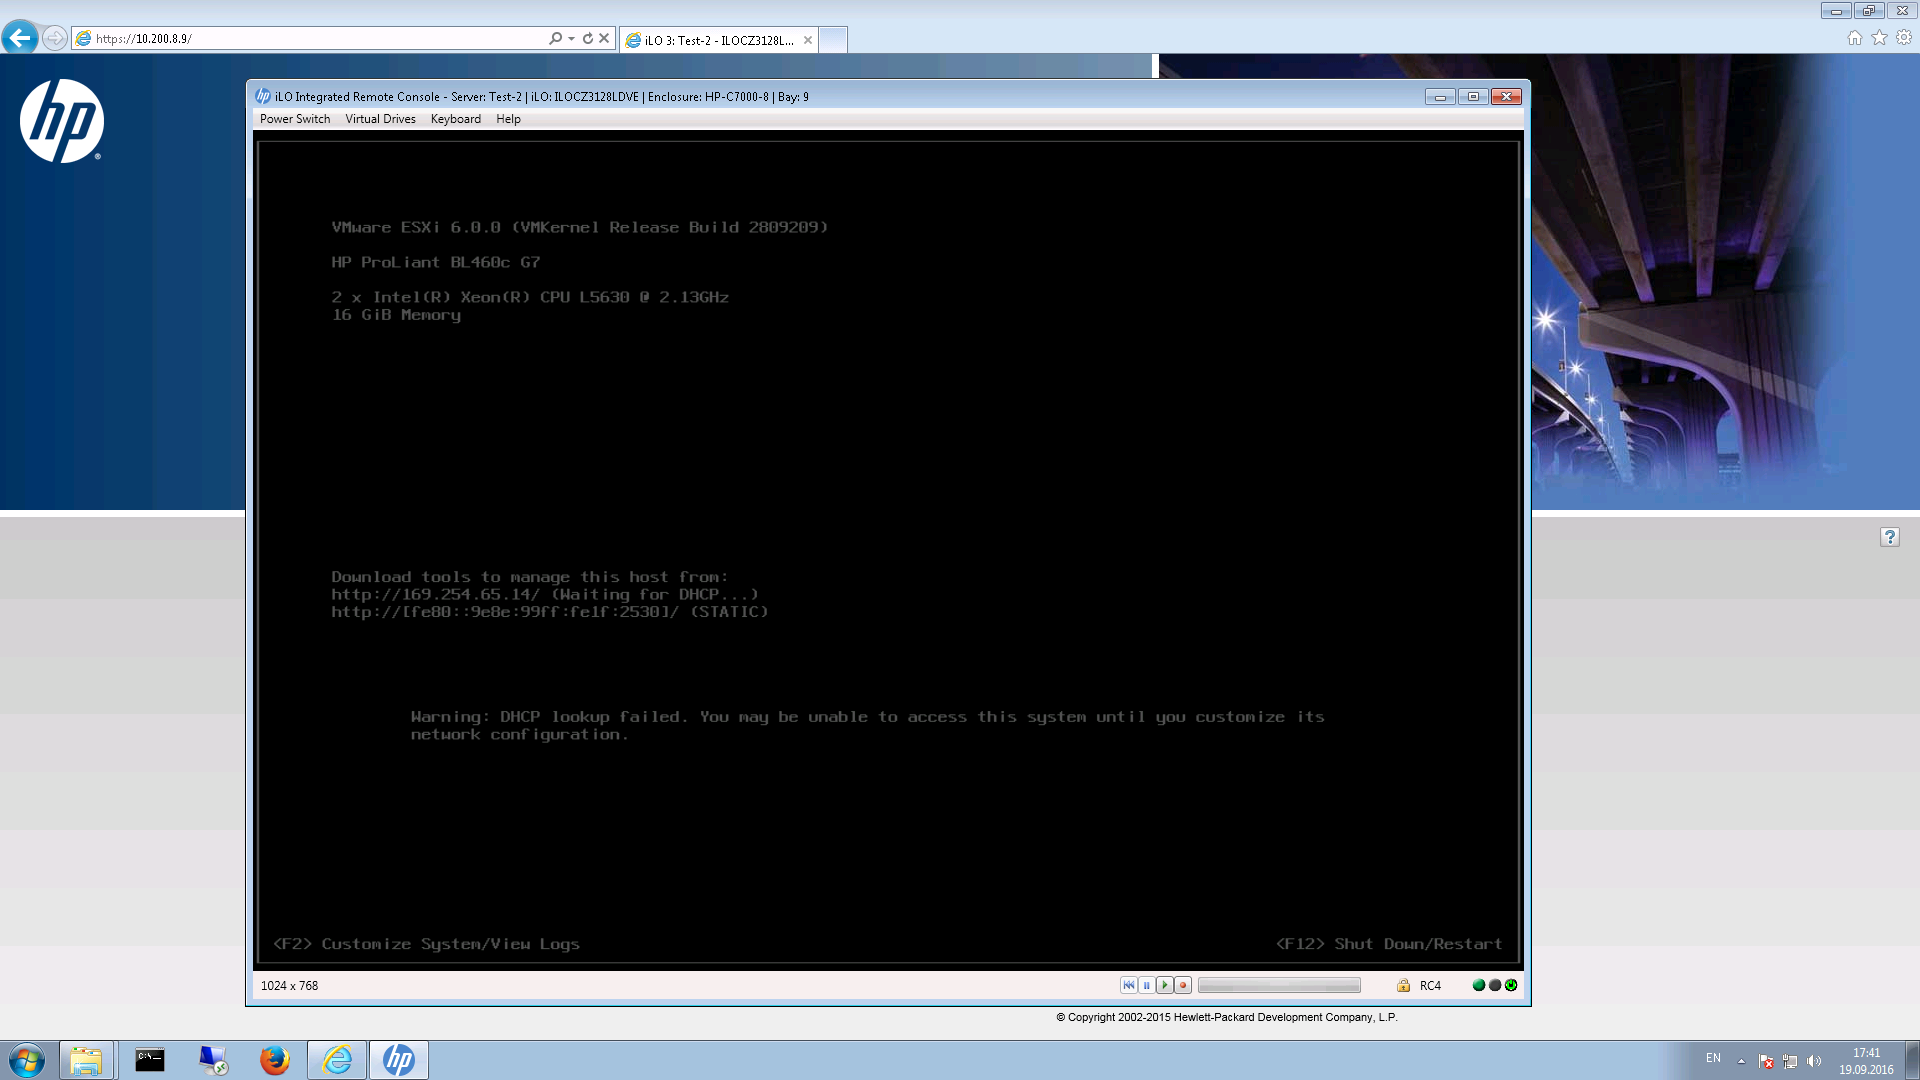Open the Keyboard menu

pyautogui.click(x=455, y=119)
